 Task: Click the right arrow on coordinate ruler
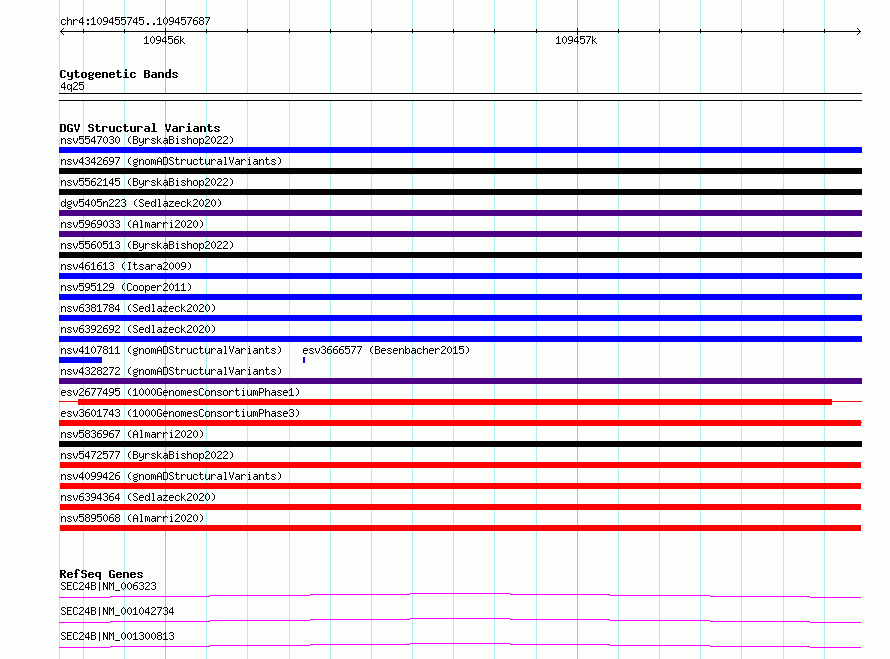(x=858, y=31)
